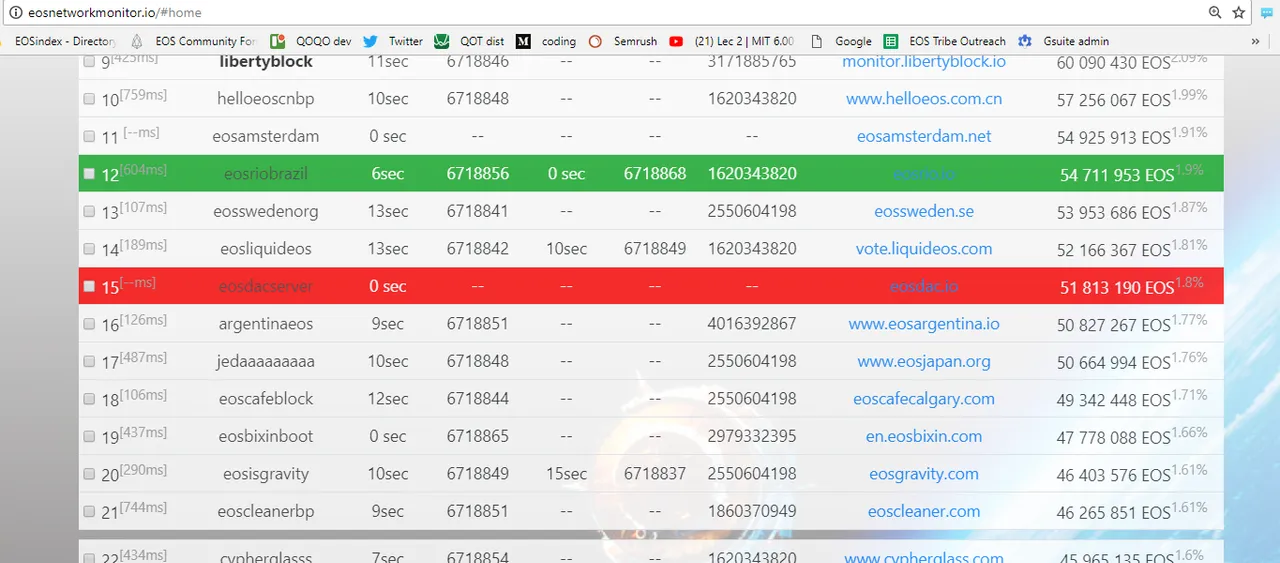Tick the checkbox for row 16 argentinaeos
This screenshot has width=1280, height=563.
pyautogui.click(x=89, y=324)
